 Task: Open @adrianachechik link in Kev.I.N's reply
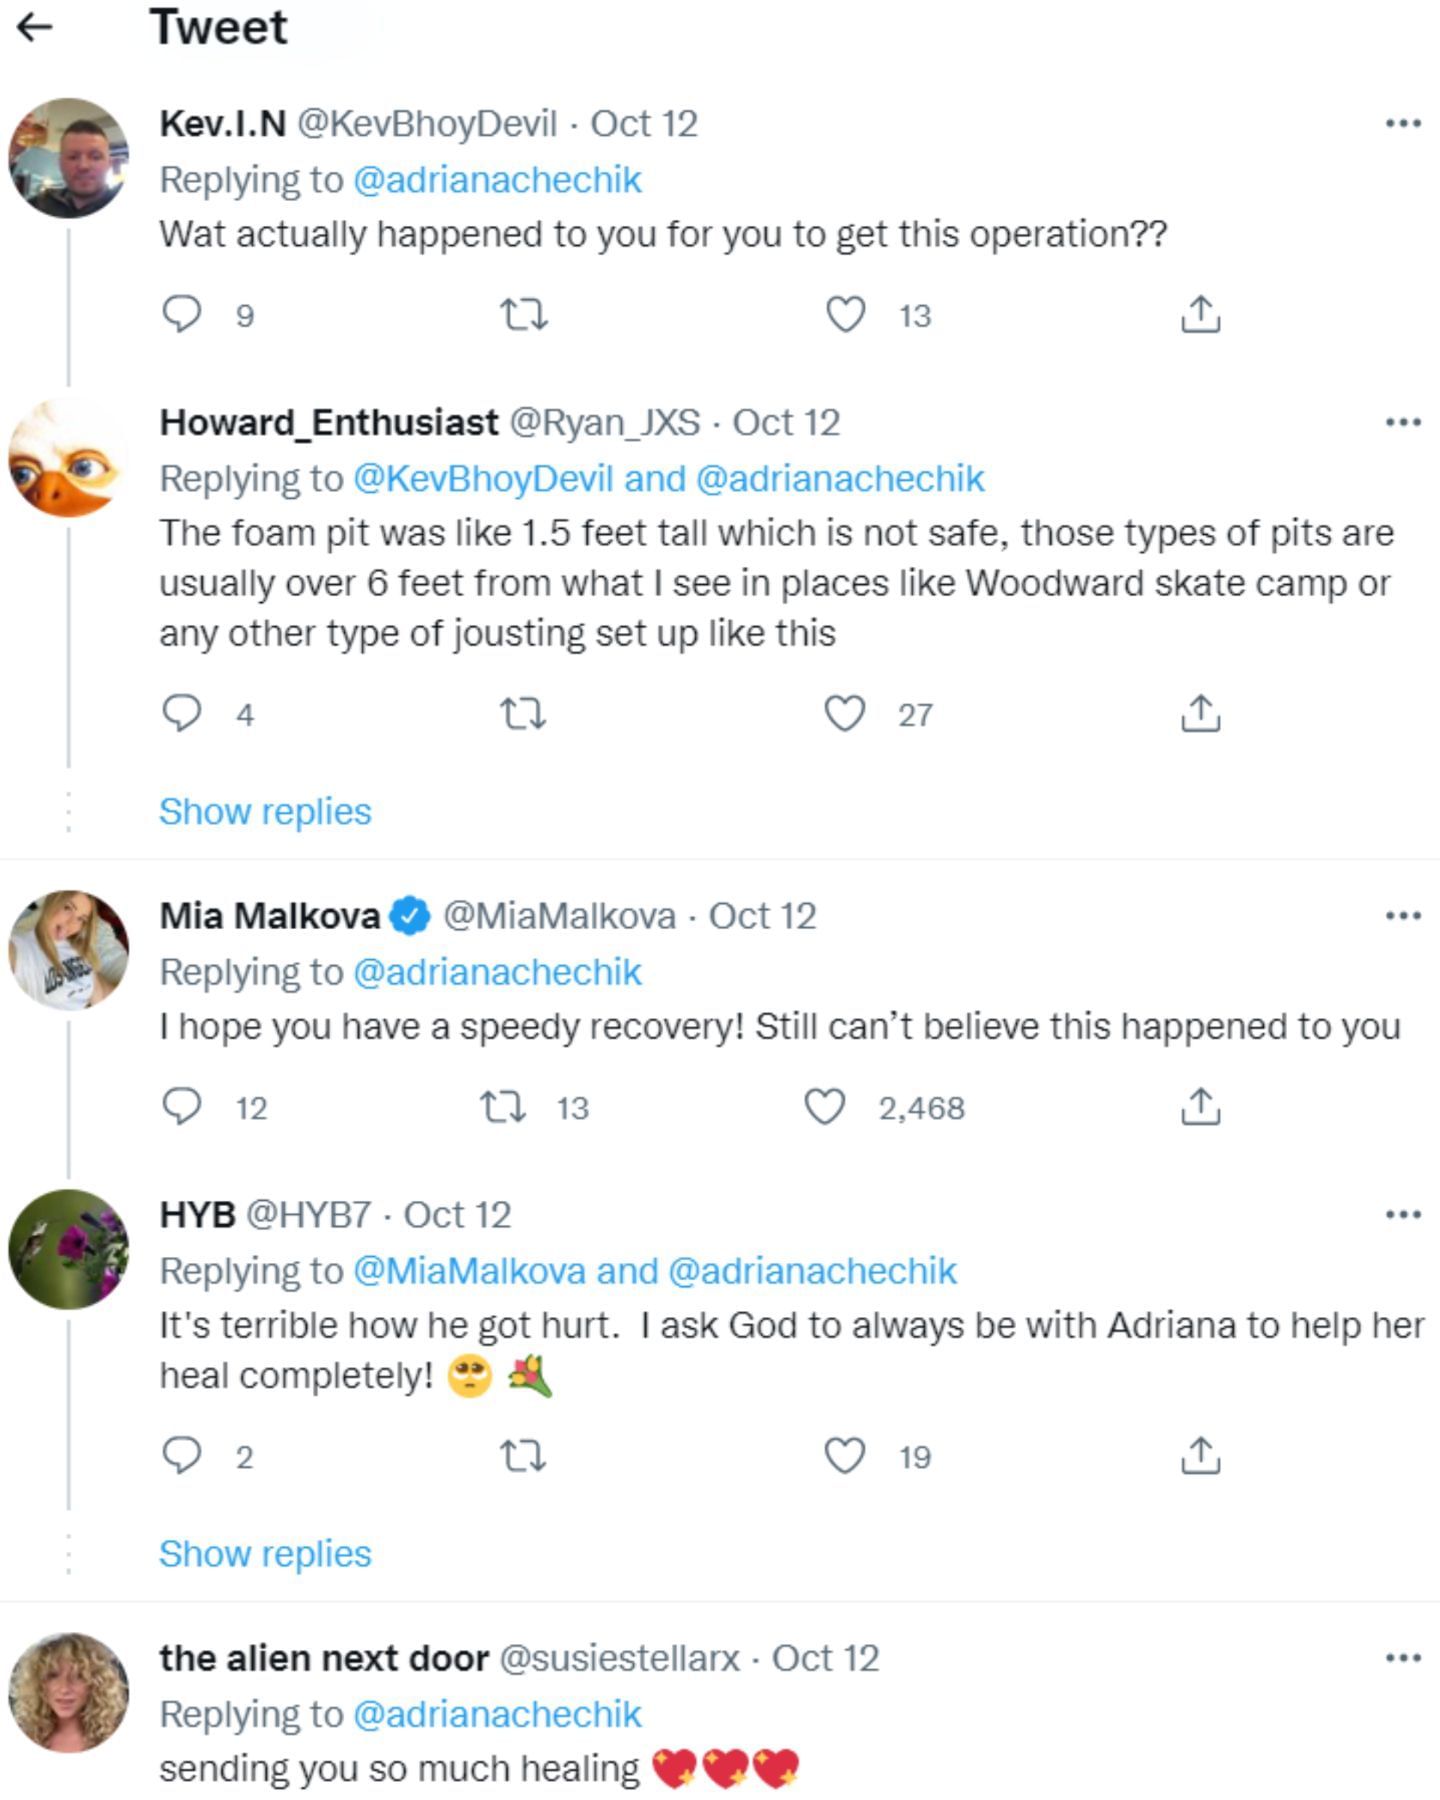pyautogui.click(x=497, y=180)
